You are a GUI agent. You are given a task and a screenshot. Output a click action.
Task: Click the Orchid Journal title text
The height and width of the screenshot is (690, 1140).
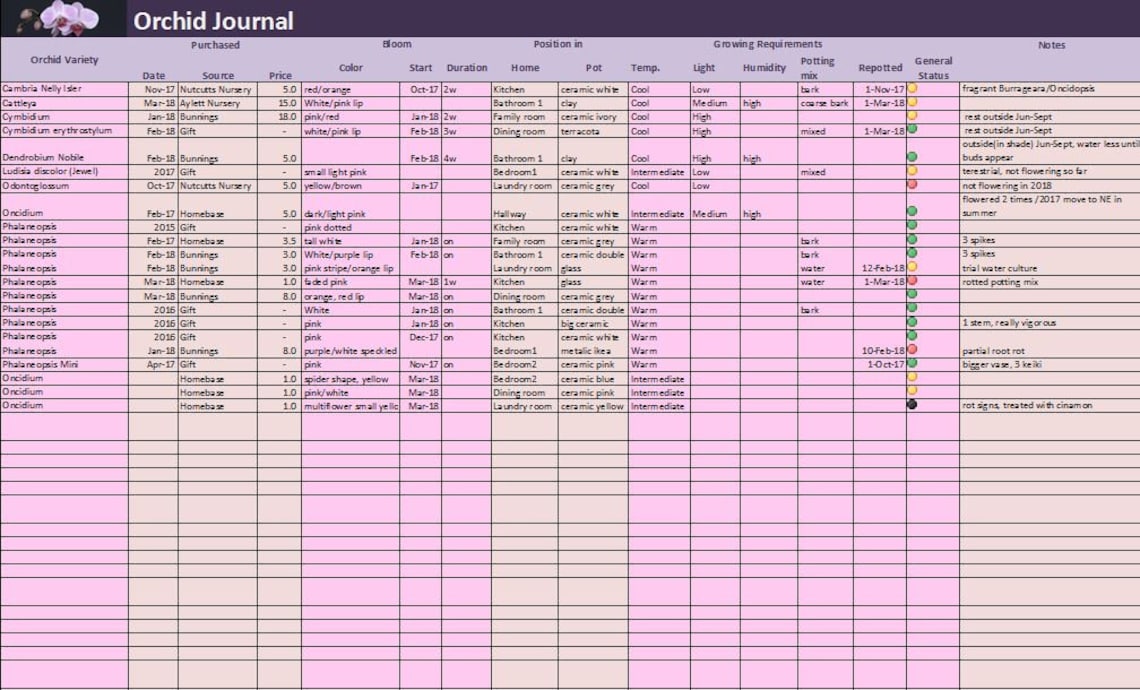(x=213, y=19)
